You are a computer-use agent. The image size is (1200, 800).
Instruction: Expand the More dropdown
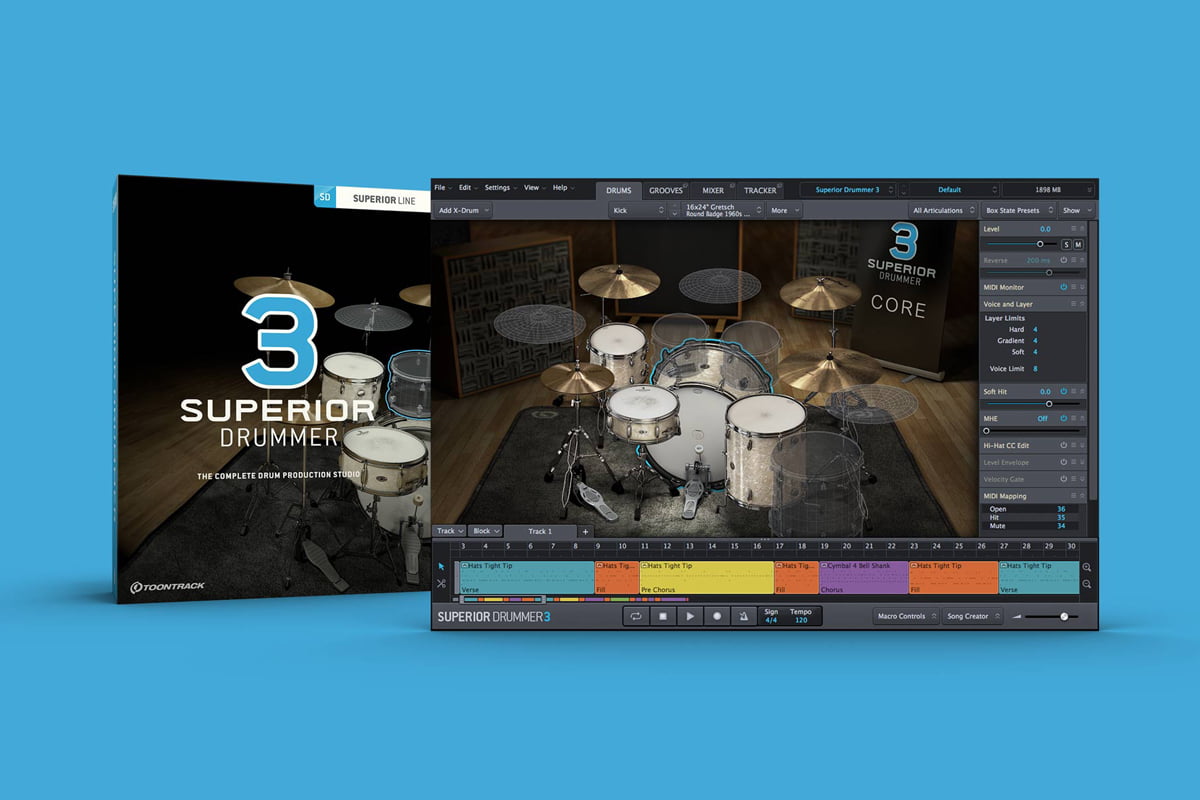click(784, 210)
